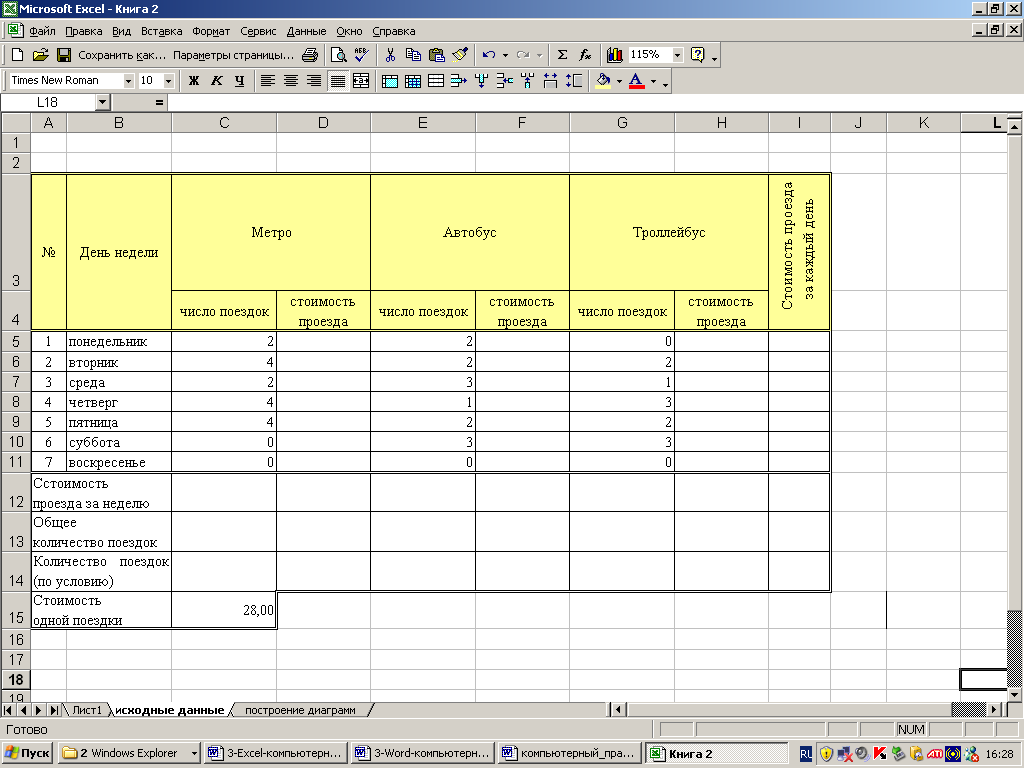Screen dimensions: 1024x768
Task: Expand Windows Explorer taskbar group arrow
Action: point(194,754)
